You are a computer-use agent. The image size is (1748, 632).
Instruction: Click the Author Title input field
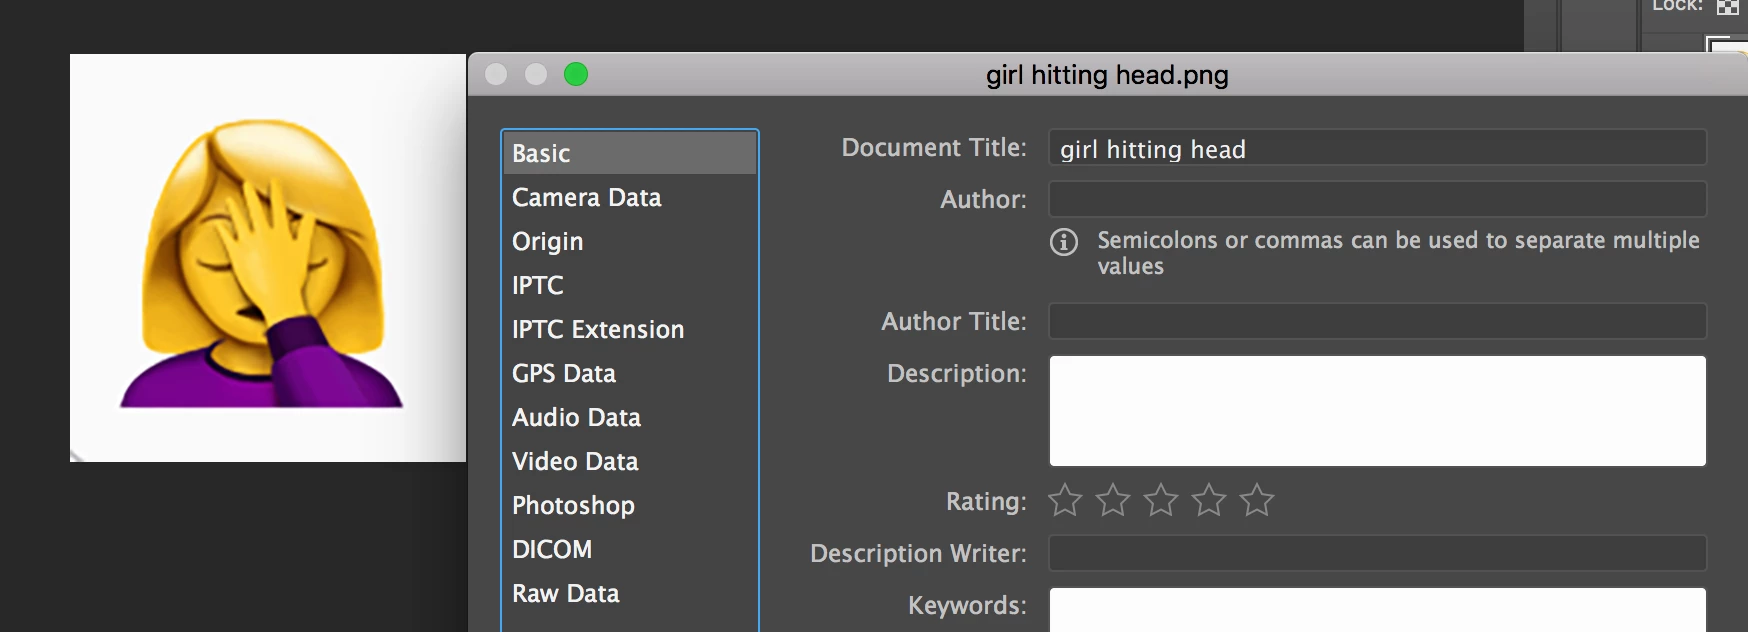tap(1377, 321)
